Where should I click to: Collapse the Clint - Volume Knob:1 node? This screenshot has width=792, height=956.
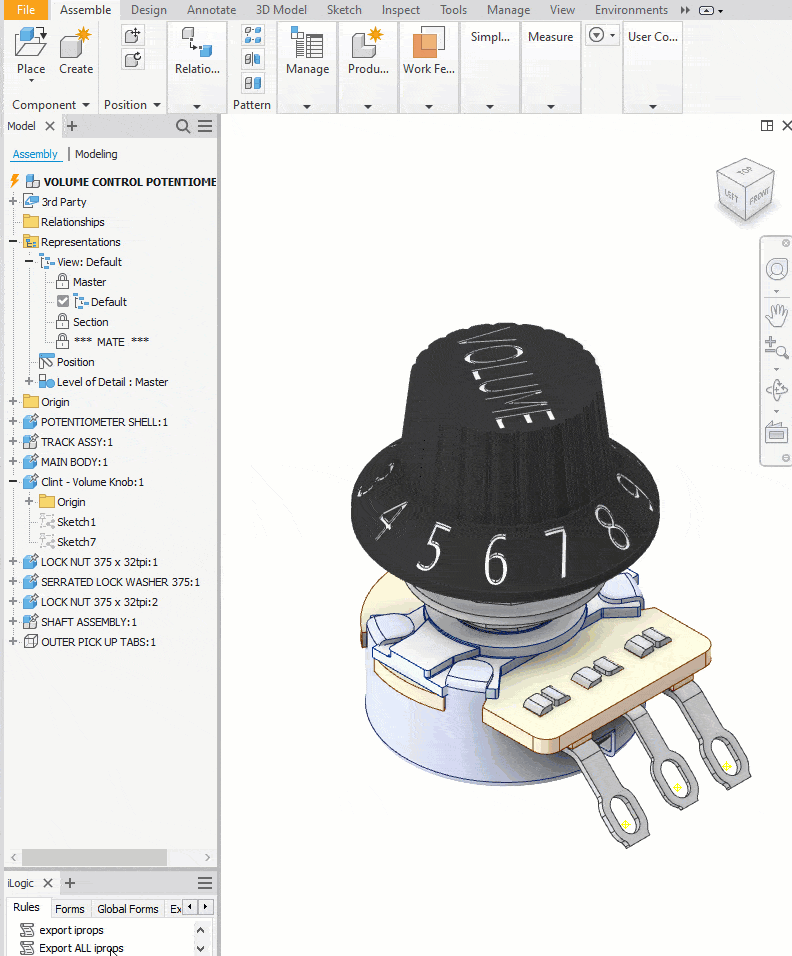(x=14, y=482)
